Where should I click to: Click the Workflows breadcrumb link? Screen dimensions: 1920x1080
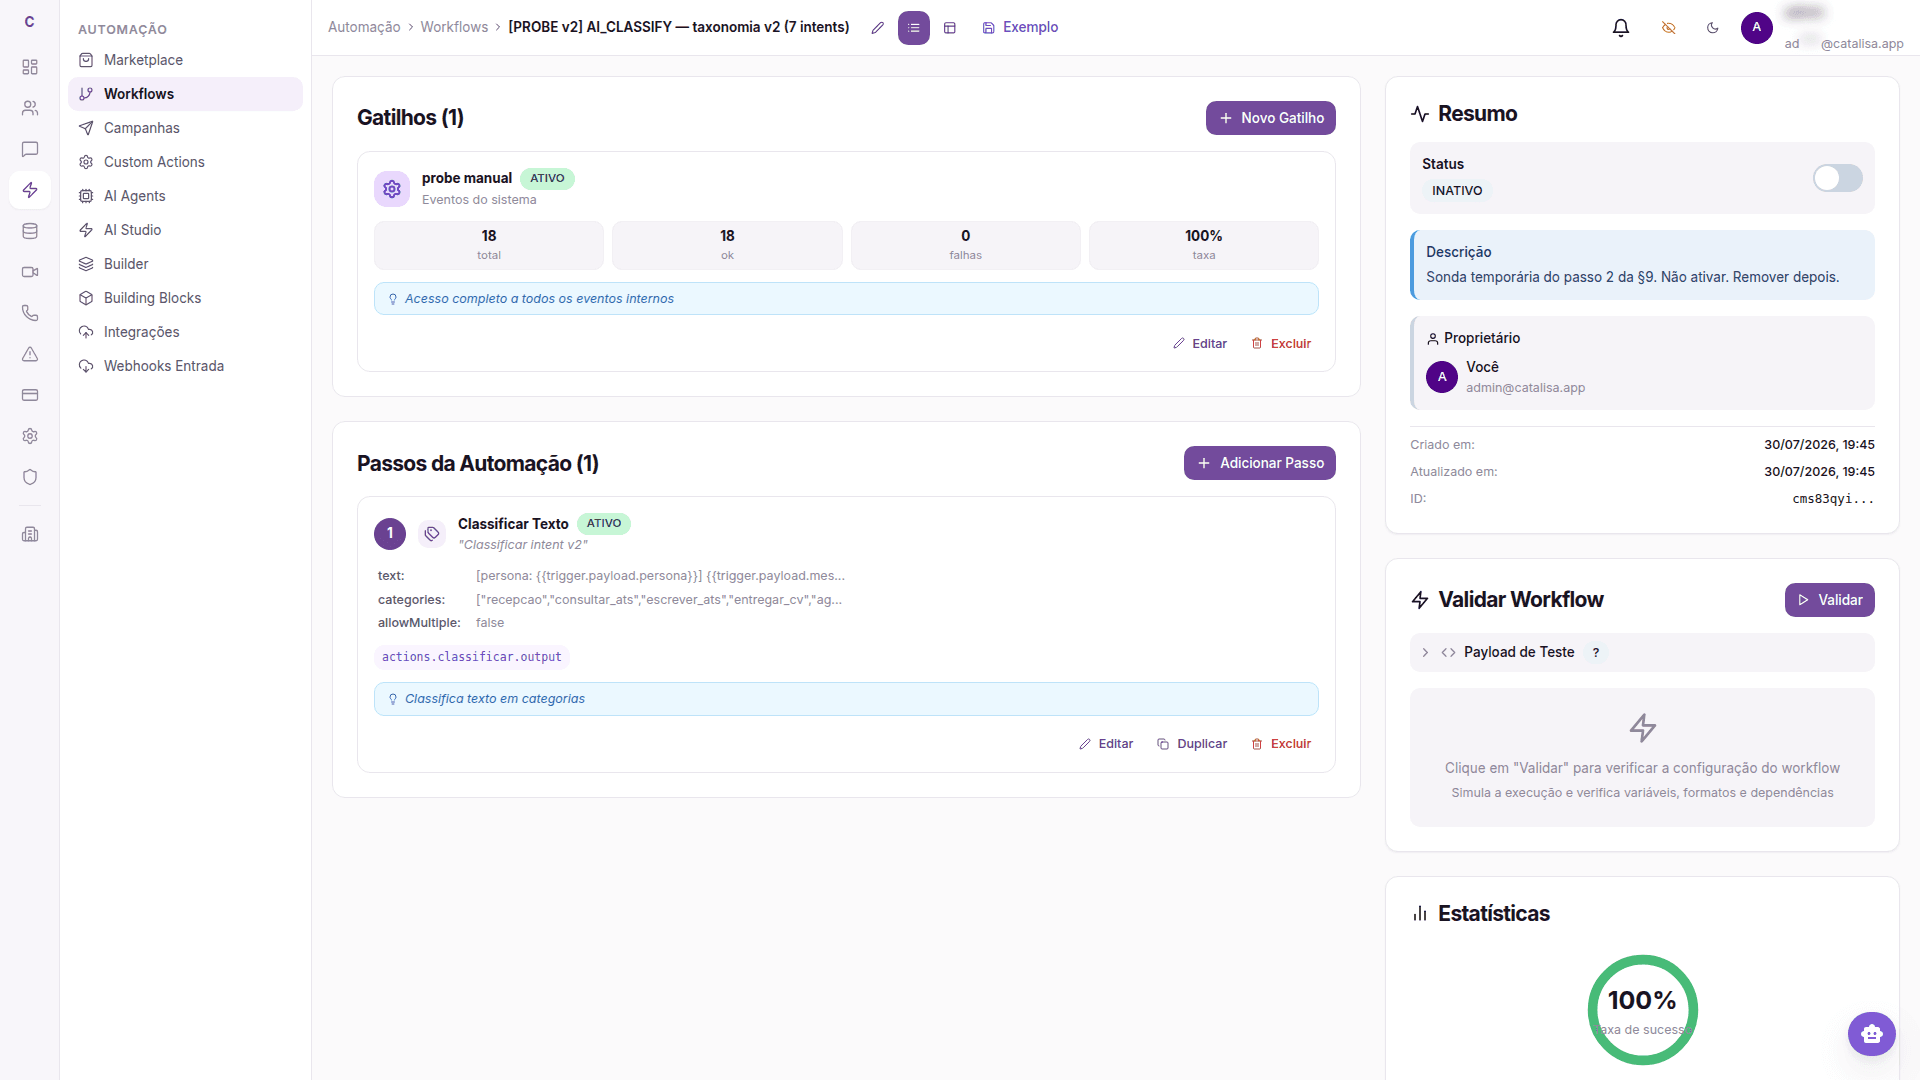coord(454,28)
